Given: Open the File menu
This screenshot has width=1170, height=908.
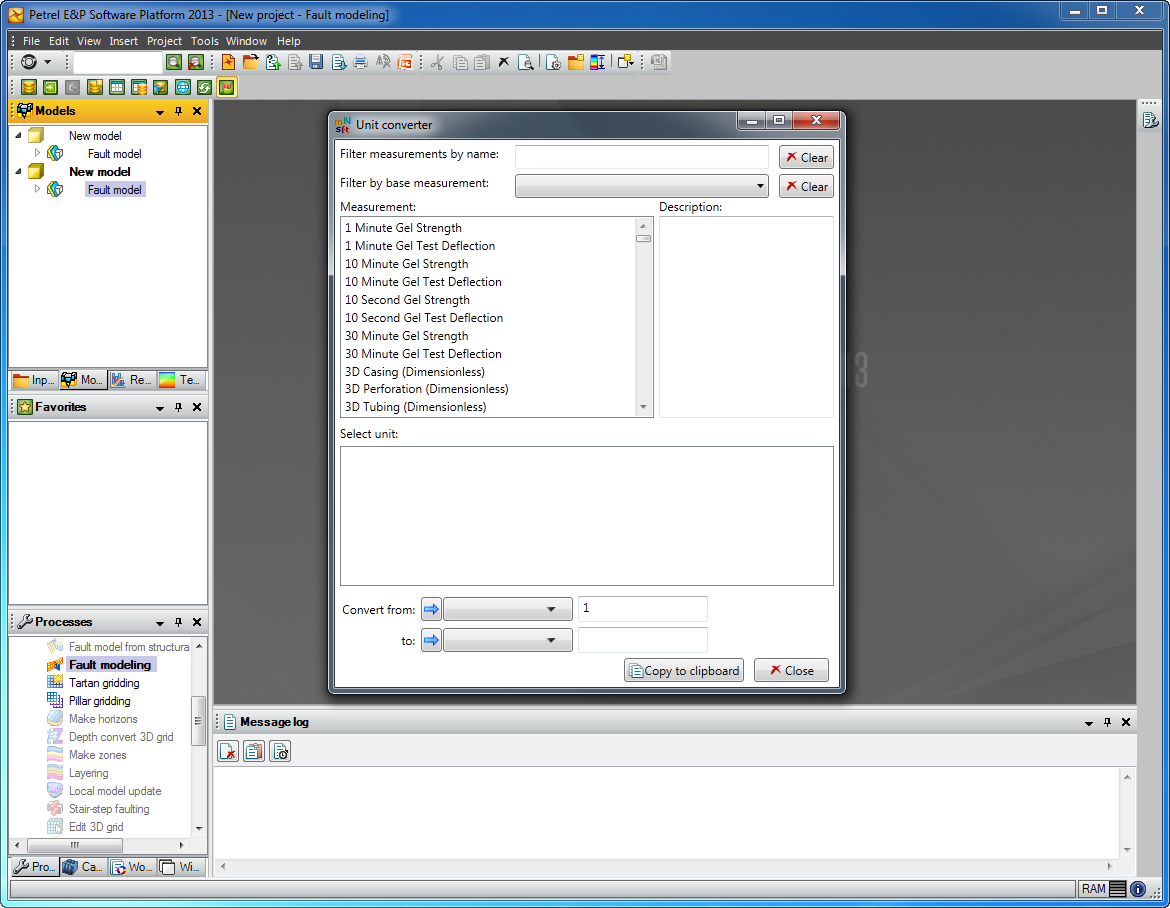Looking at the screenshot, I should [x=31, y=41].
